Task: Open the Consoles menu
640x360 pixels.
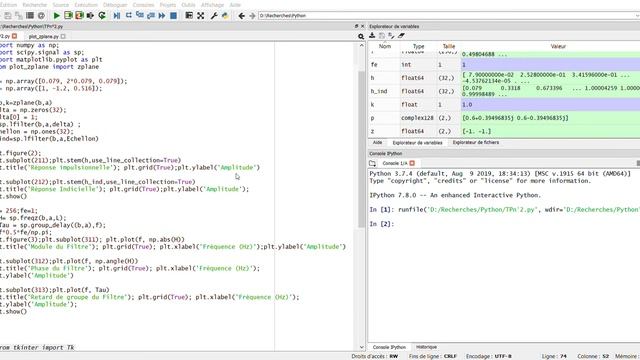Action: 143,5
